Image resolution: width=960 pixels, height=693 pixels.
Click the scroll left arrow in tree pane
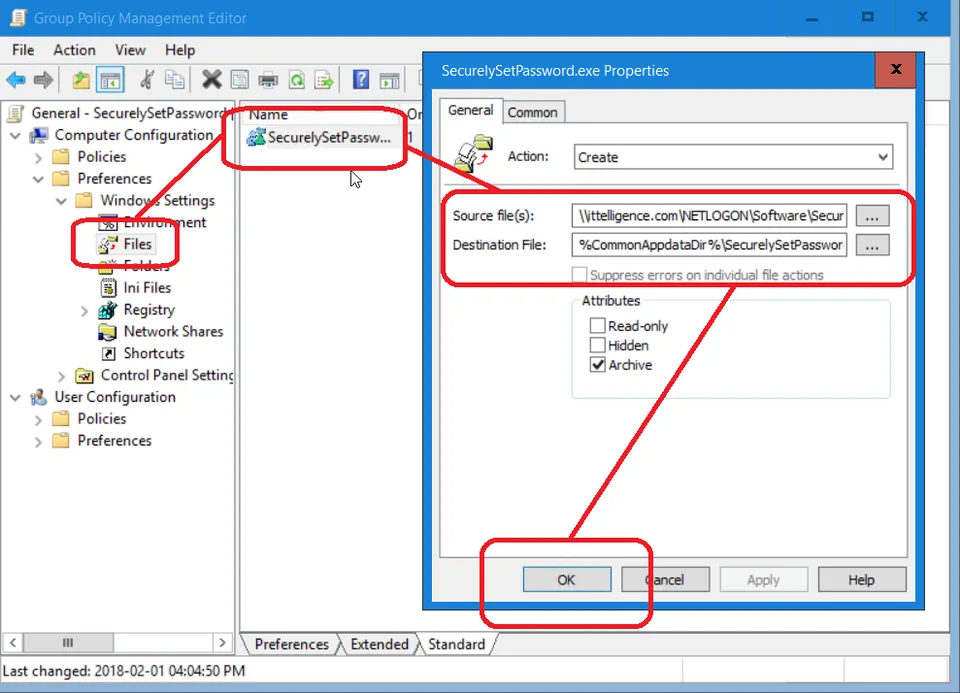[x=12, y=642]
